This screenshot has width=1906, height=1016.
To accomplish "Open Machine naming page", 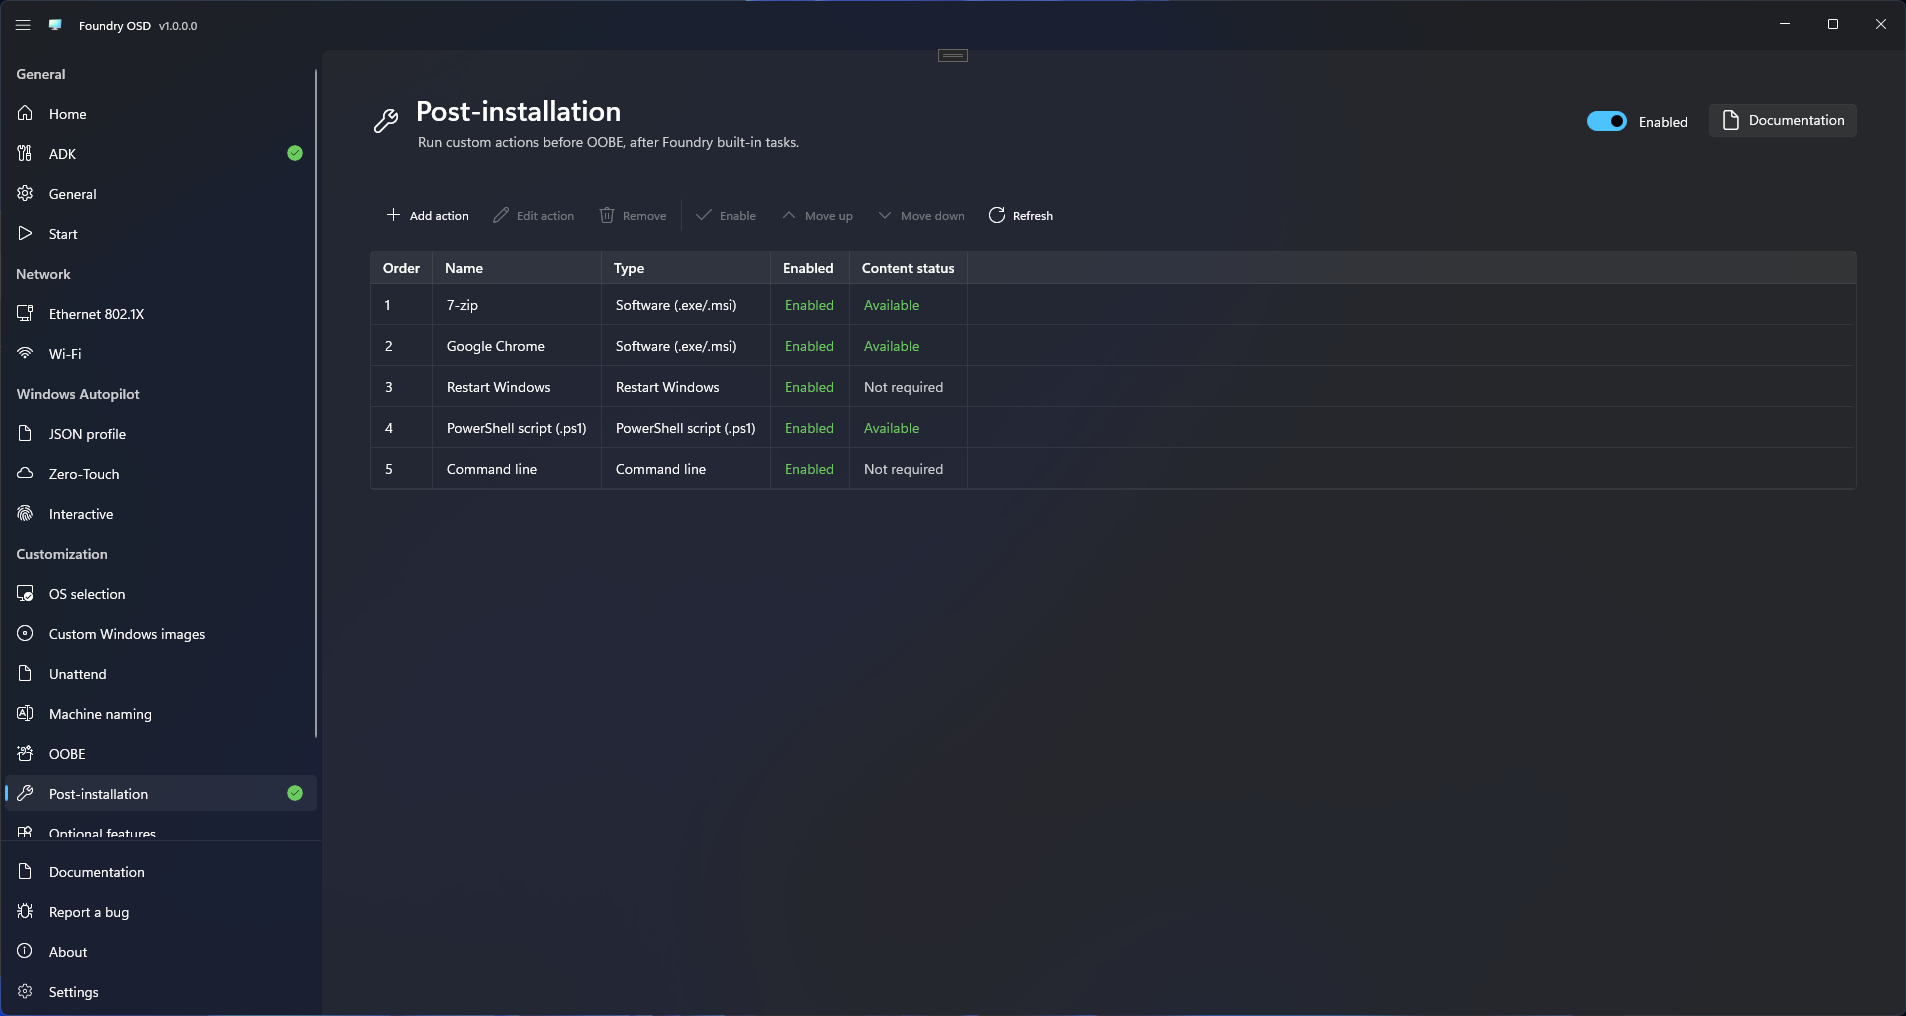I will point(160,714).
